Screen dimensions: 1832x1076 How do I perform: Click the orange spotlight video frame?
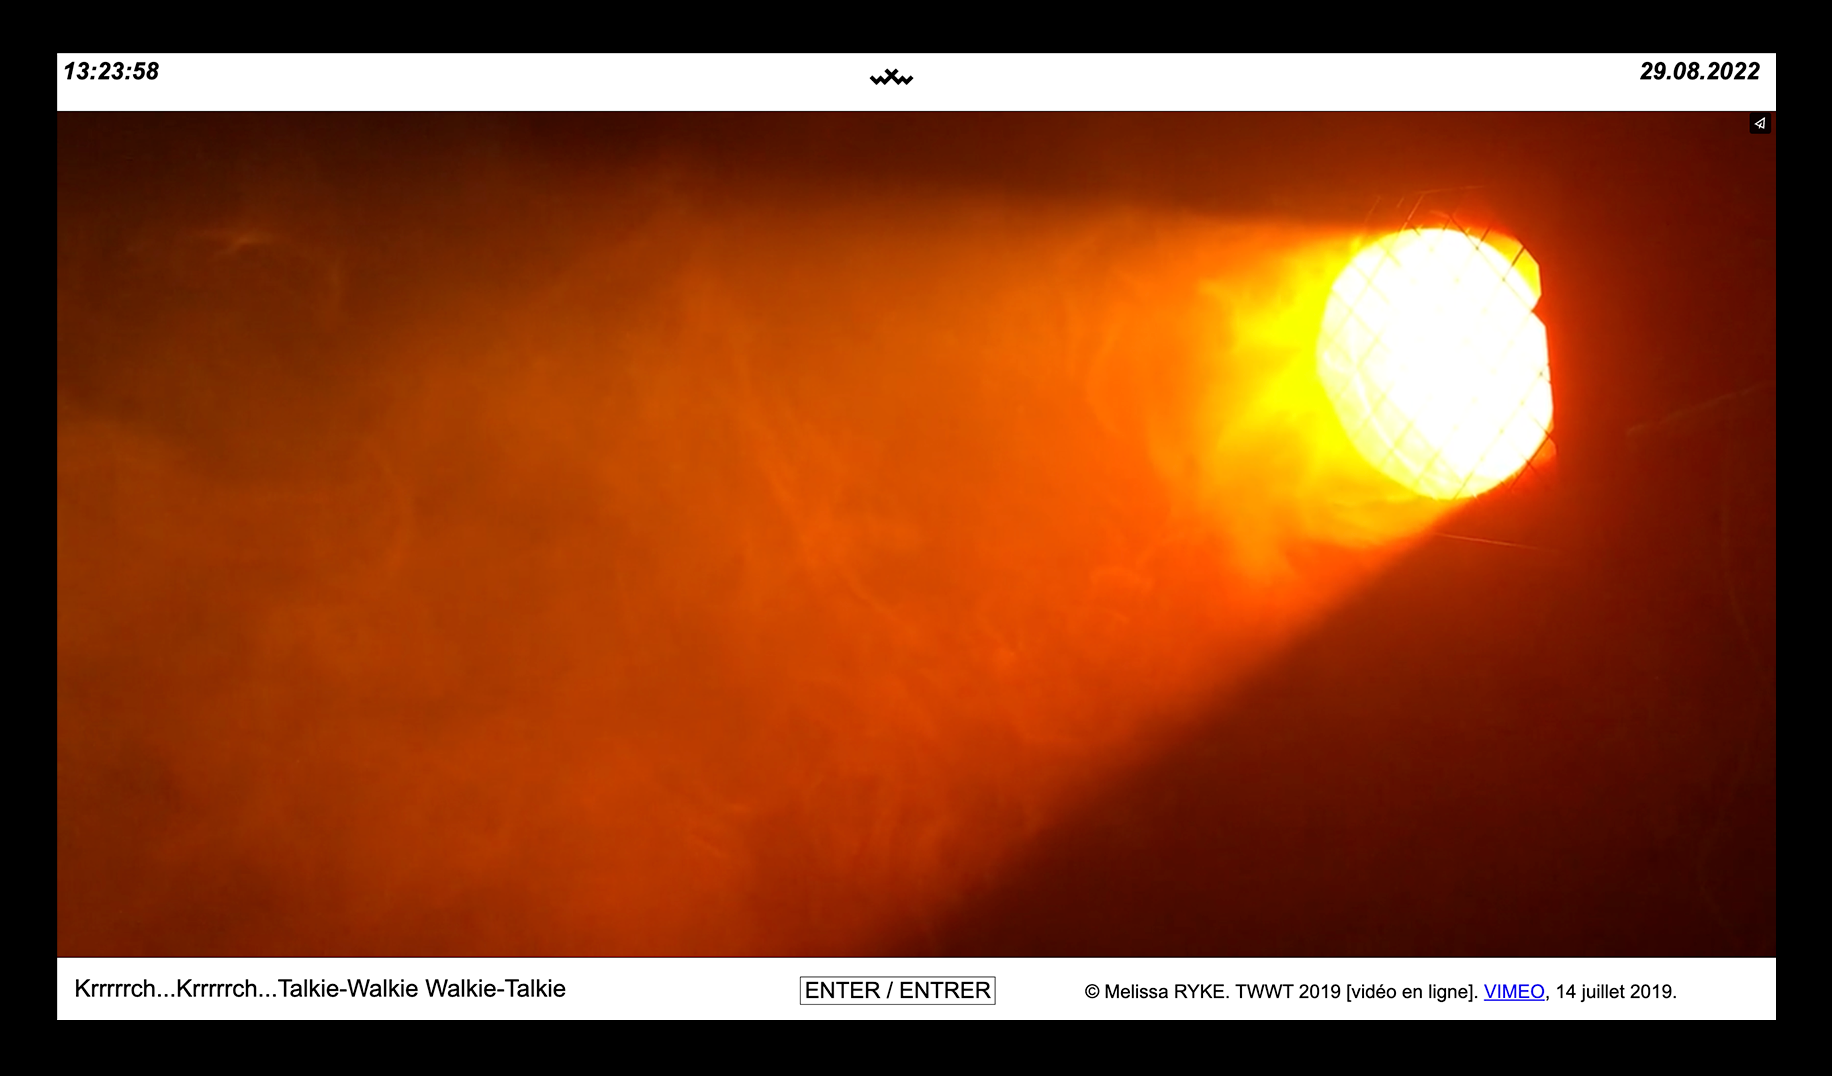coord(916,534)
